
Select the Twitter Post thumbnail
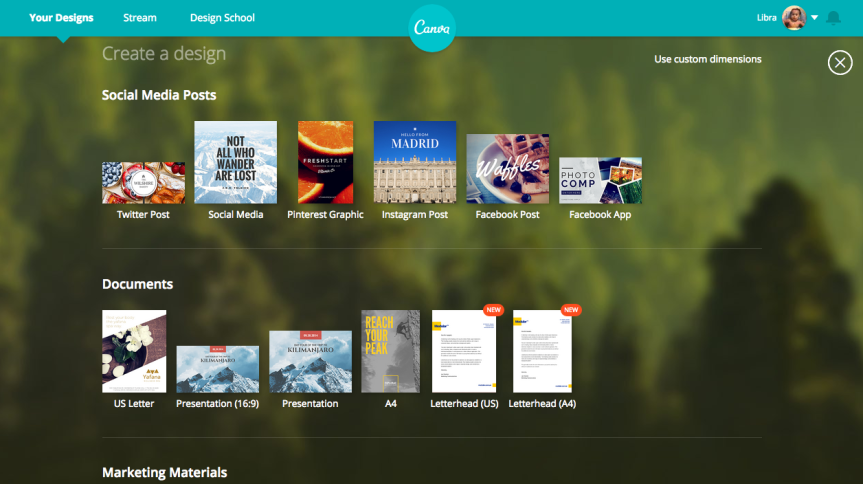[144, 183]
